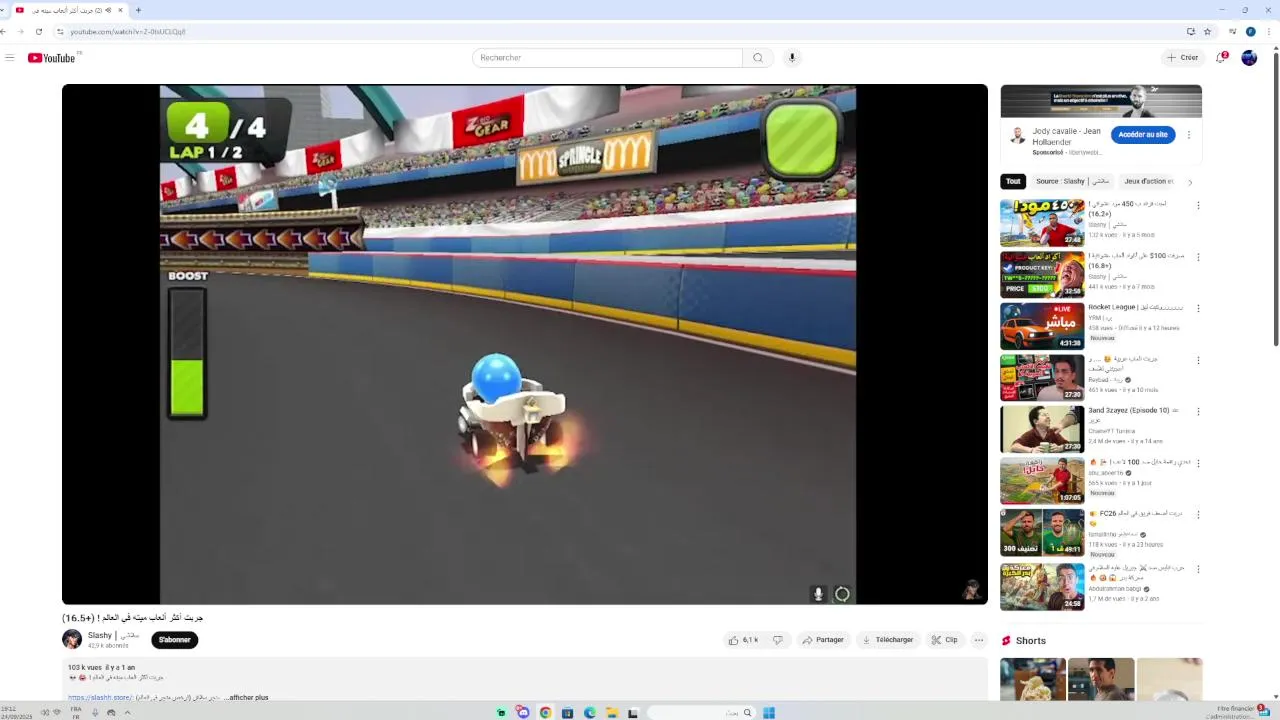
Task: Click Accéder au site ad button
Action: coord(1143,135)
